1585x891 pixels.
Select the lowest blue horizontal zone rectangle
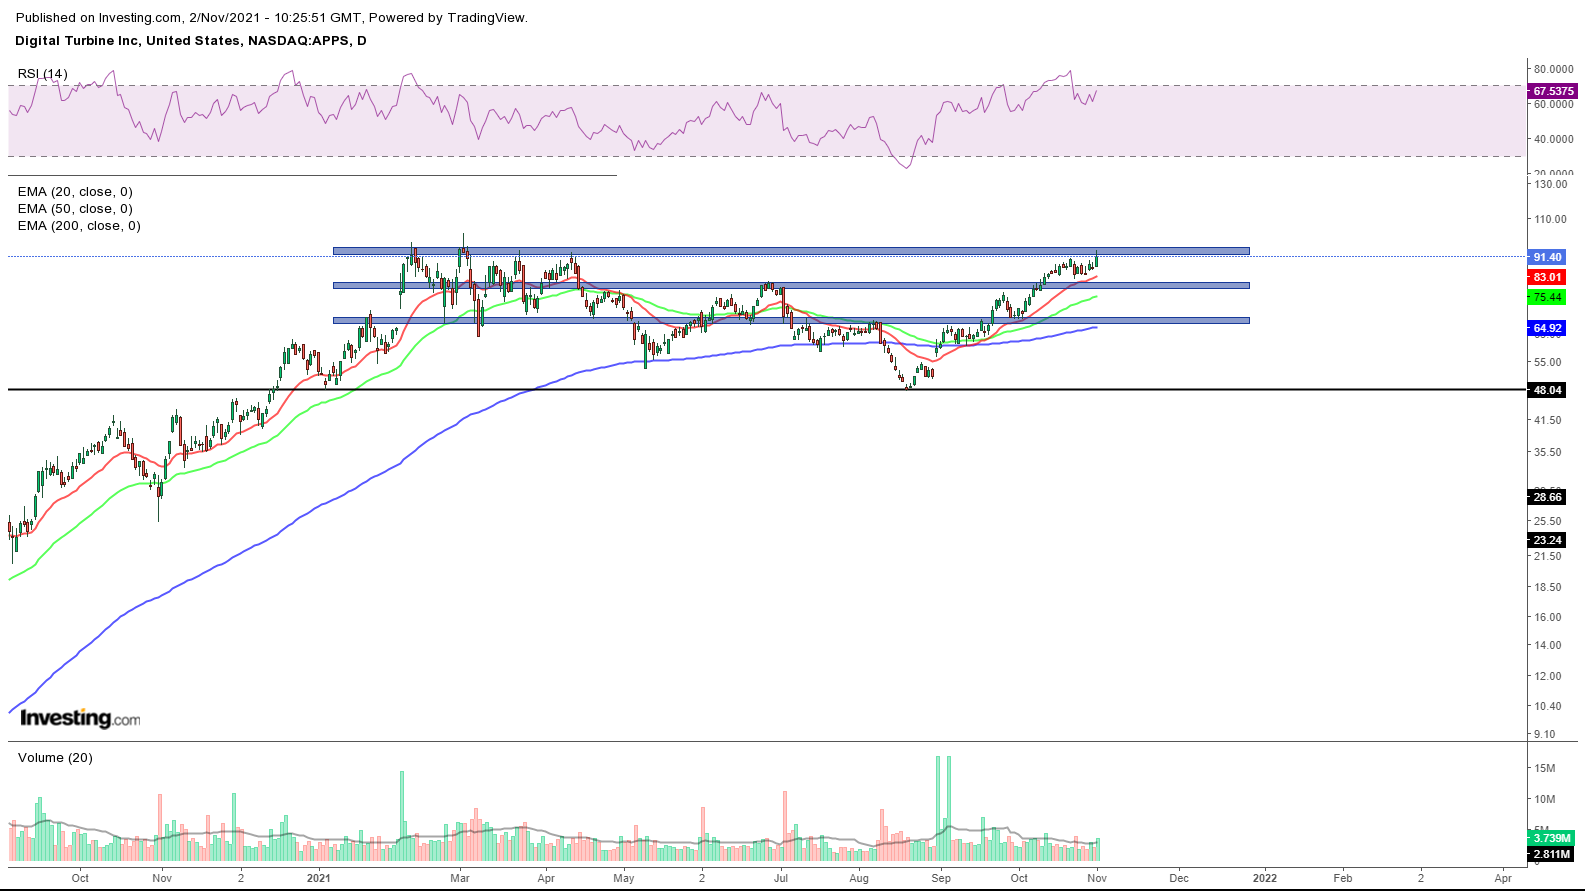point(791,320)
